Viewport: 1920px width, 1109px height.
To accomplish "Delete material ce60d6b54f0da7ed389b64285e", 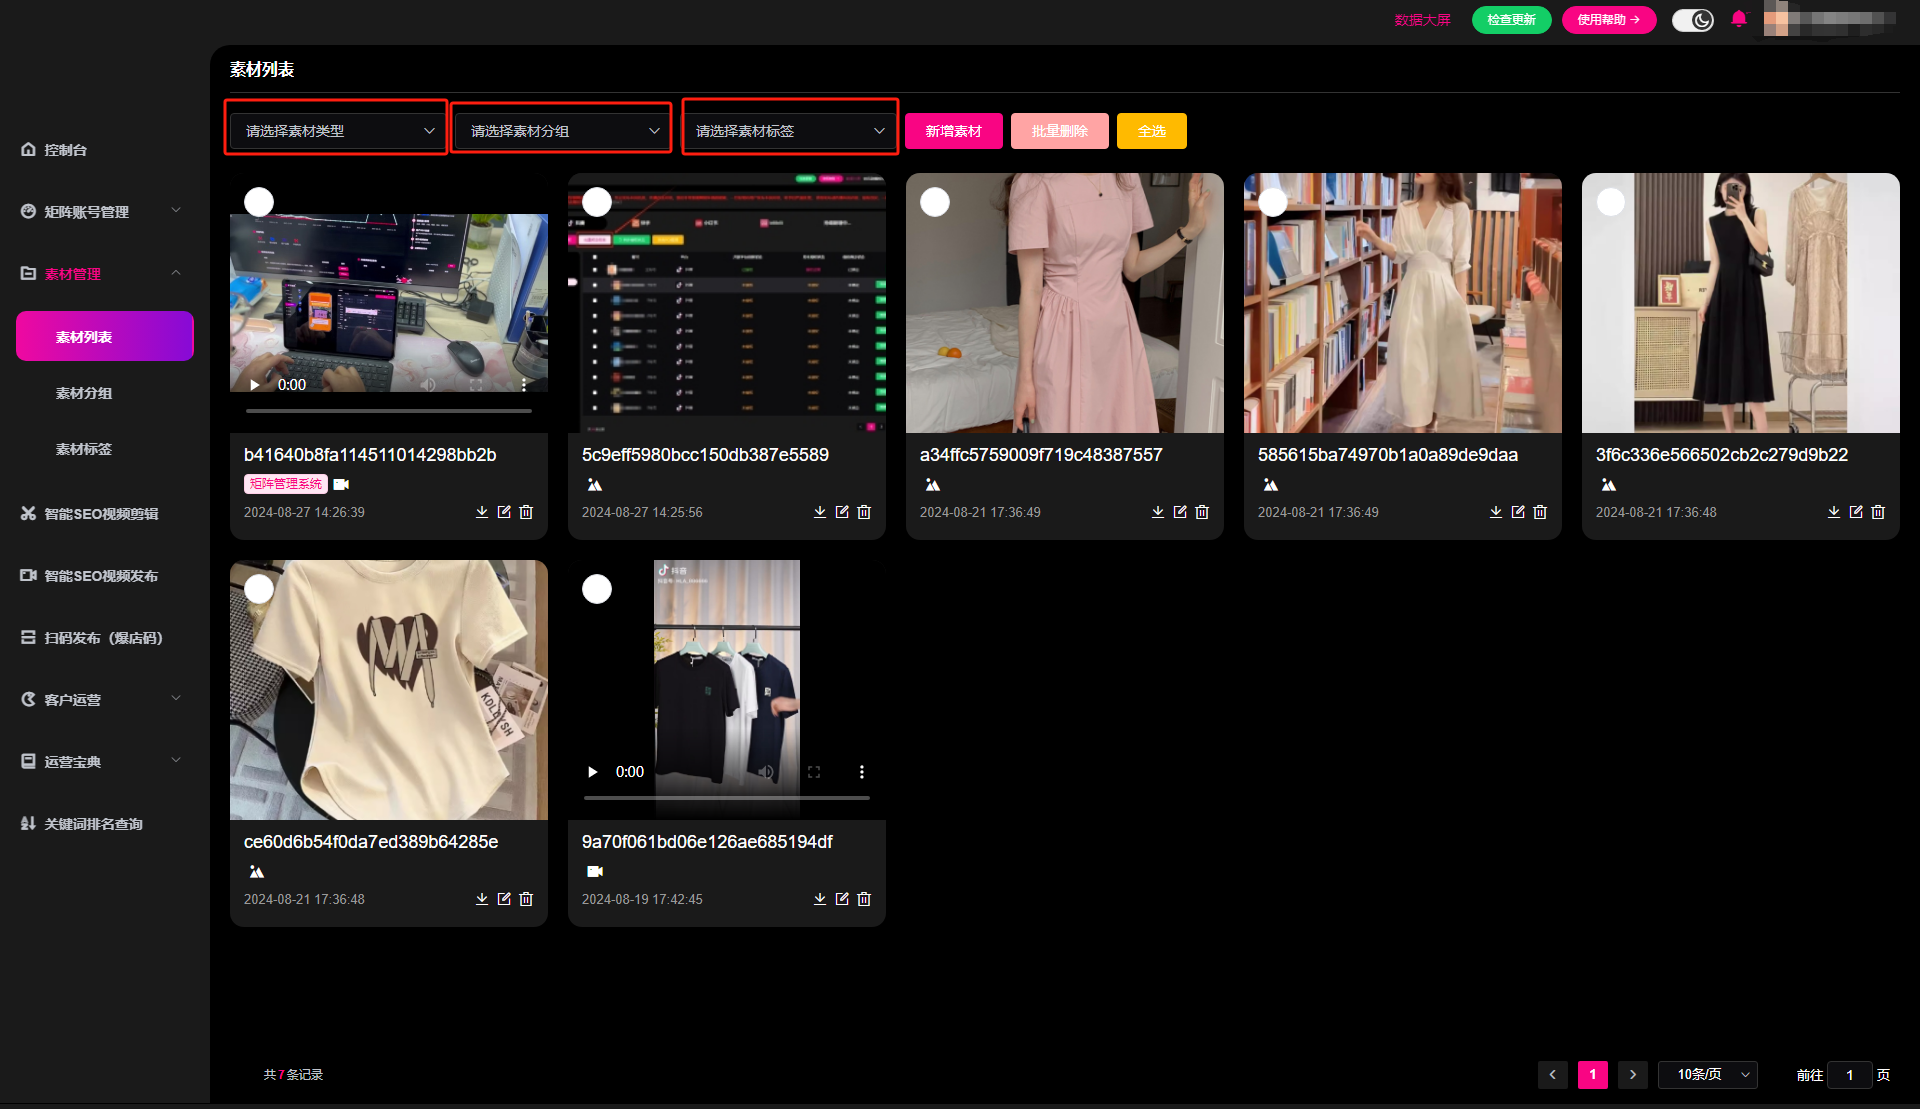I will pyautogui.click(x=526, y=899).
